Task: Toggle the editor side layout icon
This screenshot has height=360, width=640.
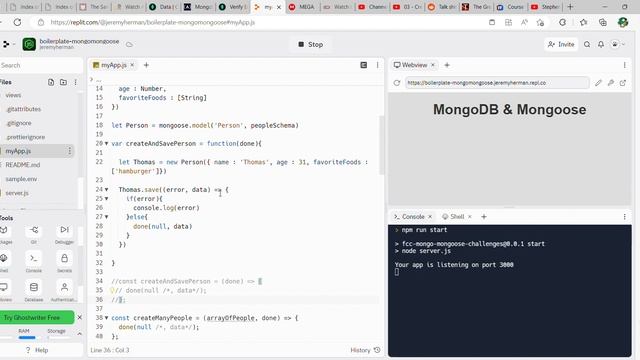Action: coord(364,65)
